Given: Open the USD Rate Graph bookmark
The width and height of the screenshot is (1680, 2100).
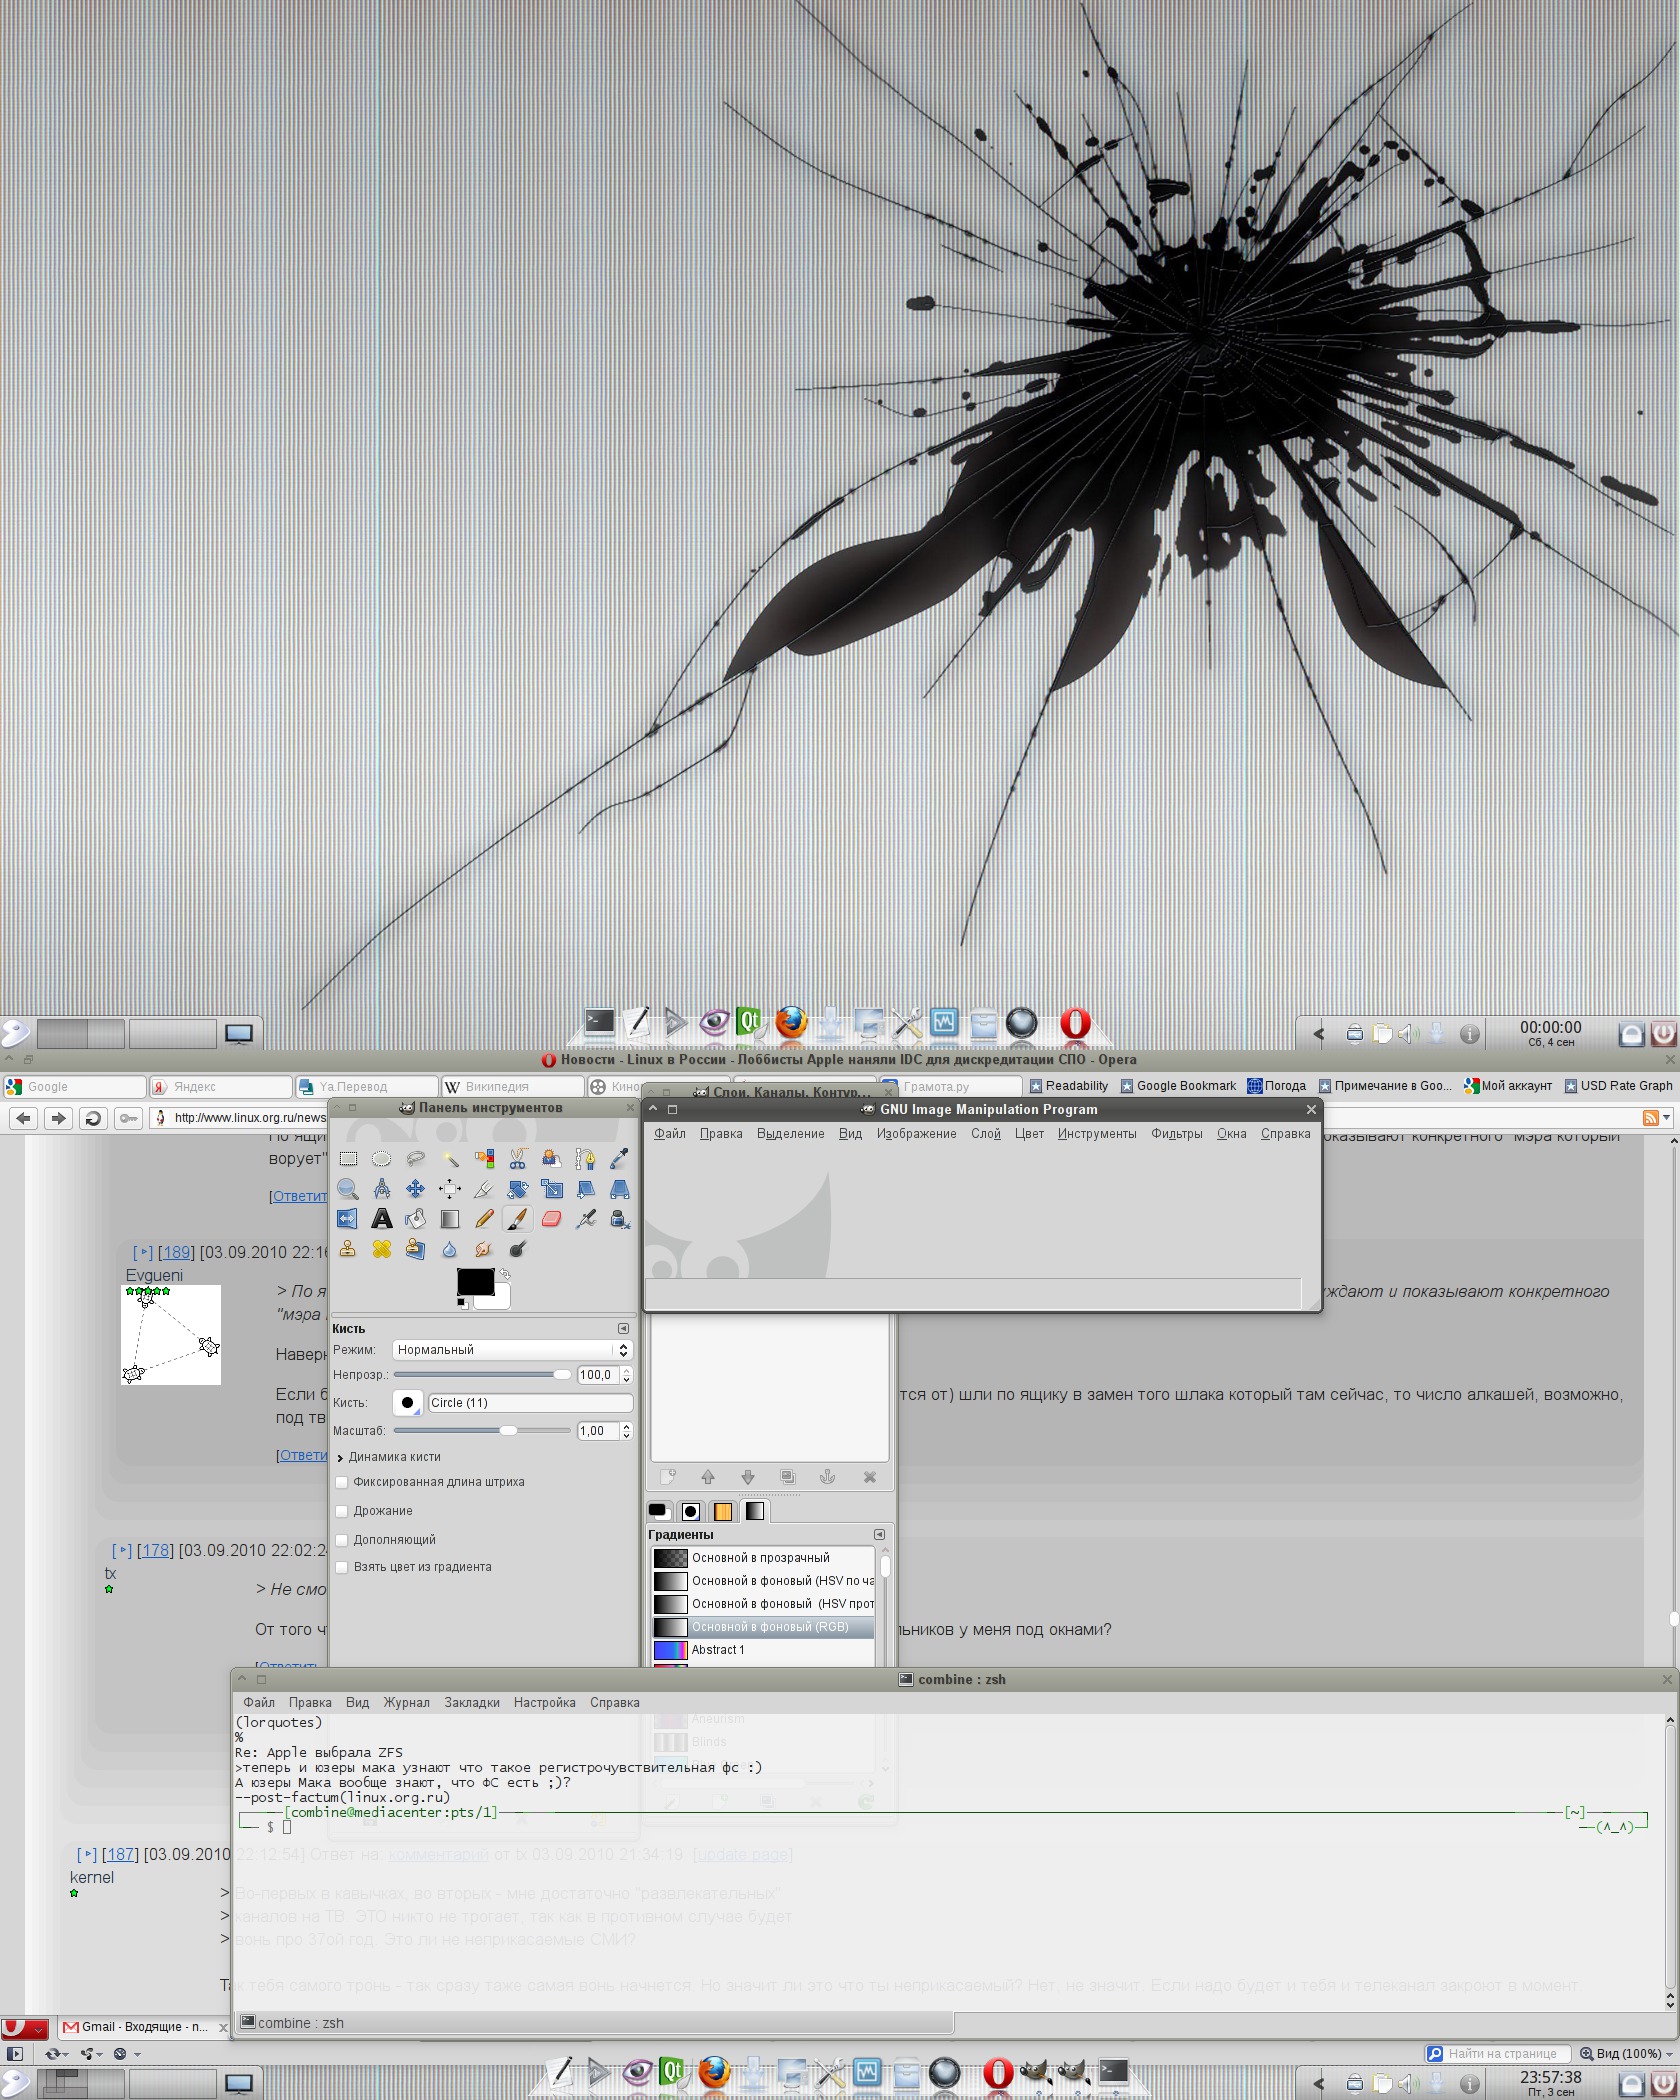Looking at the screenshot, I should pyautogui.click(x=1619, y=1086).
